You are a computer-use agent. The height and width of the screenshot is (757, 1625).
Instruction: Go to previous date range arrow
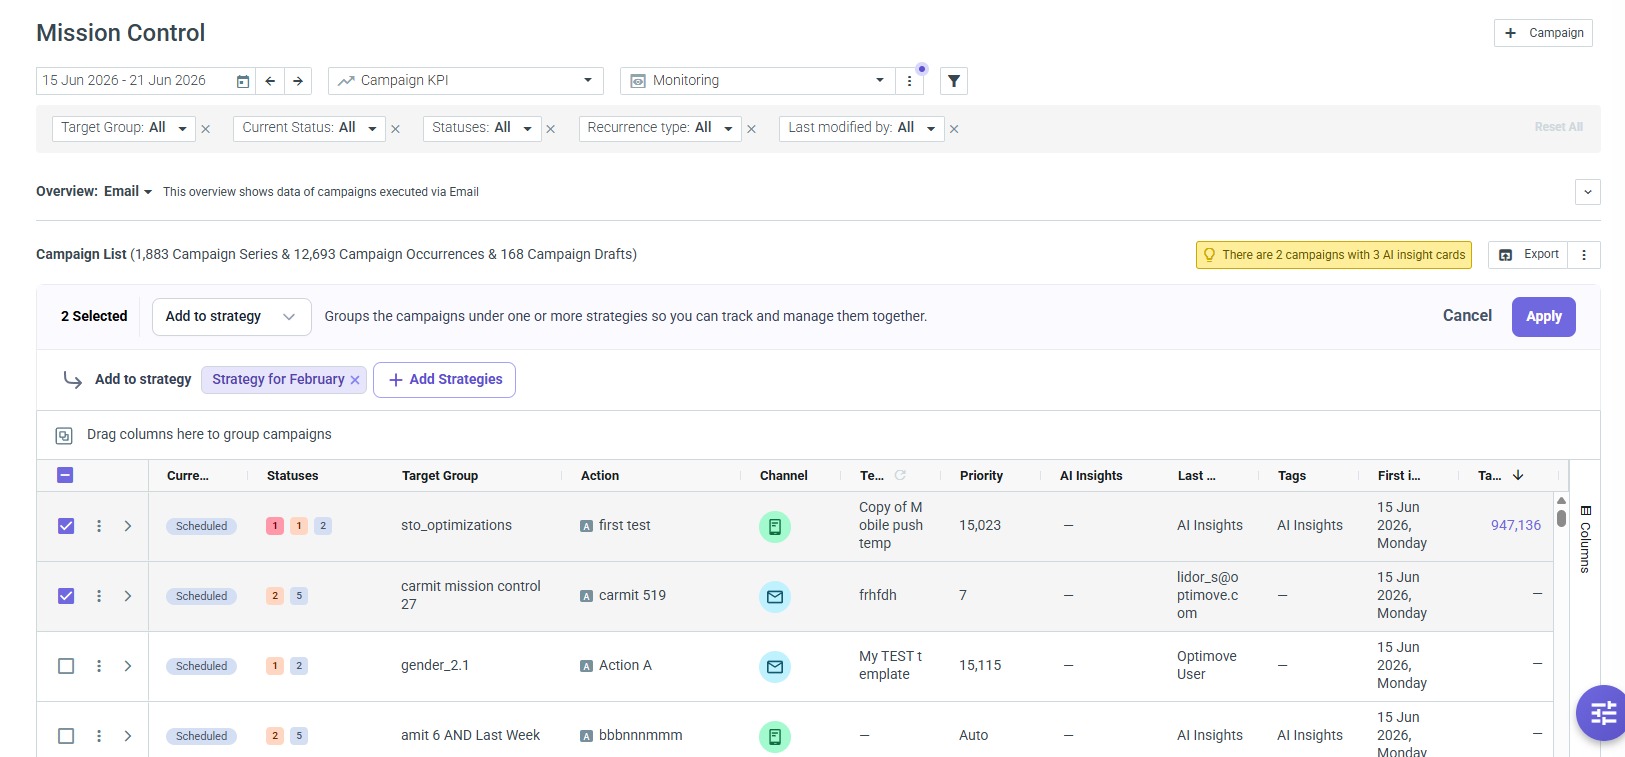click(270, 81)
